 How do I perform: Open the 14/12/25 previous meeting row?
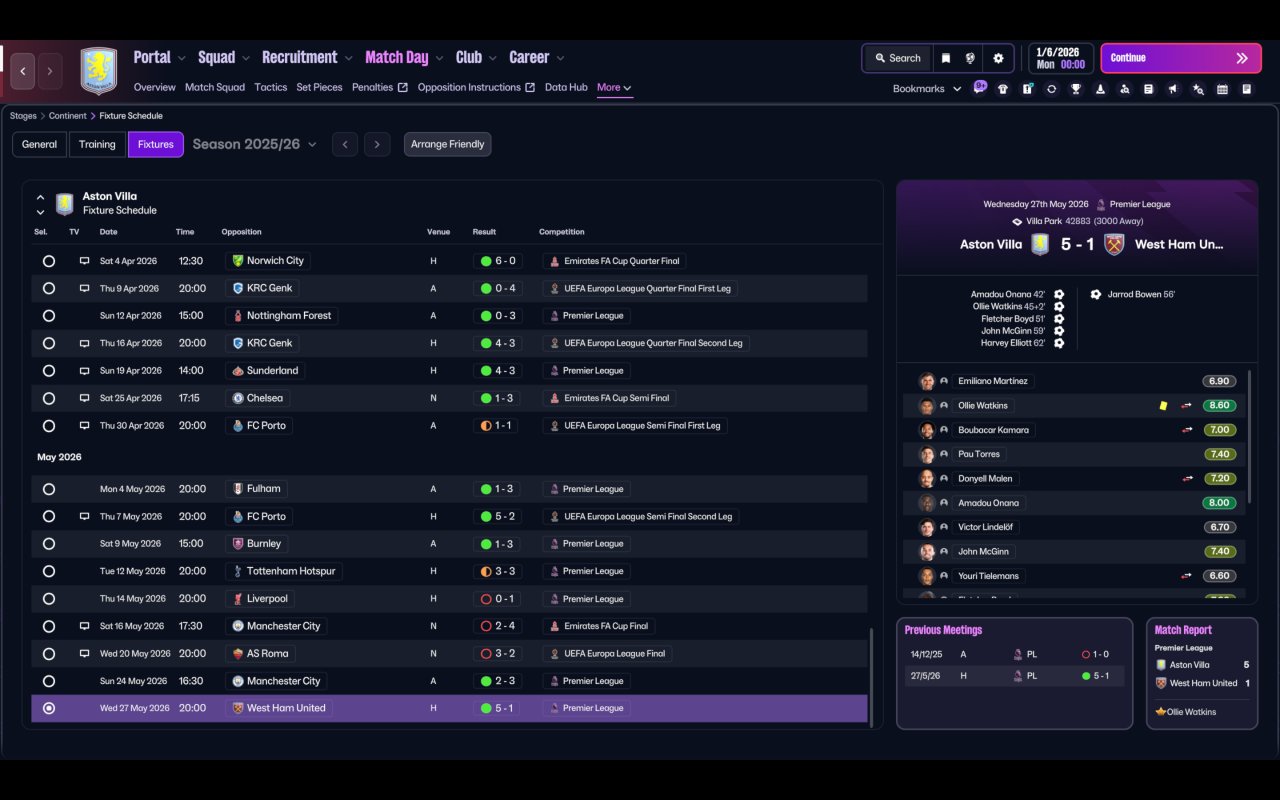tap(1014, 655)
